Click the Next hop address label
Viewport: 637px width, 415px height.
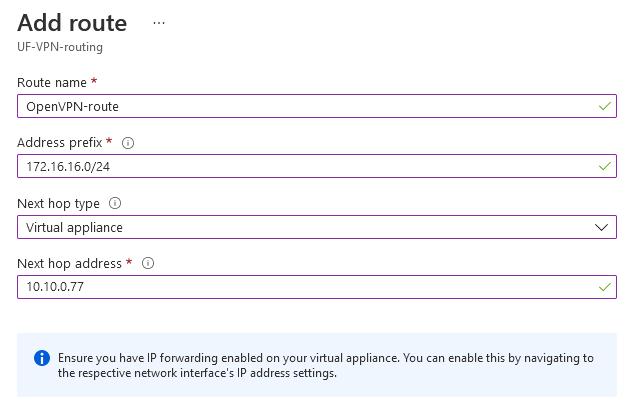pos(69,263)
